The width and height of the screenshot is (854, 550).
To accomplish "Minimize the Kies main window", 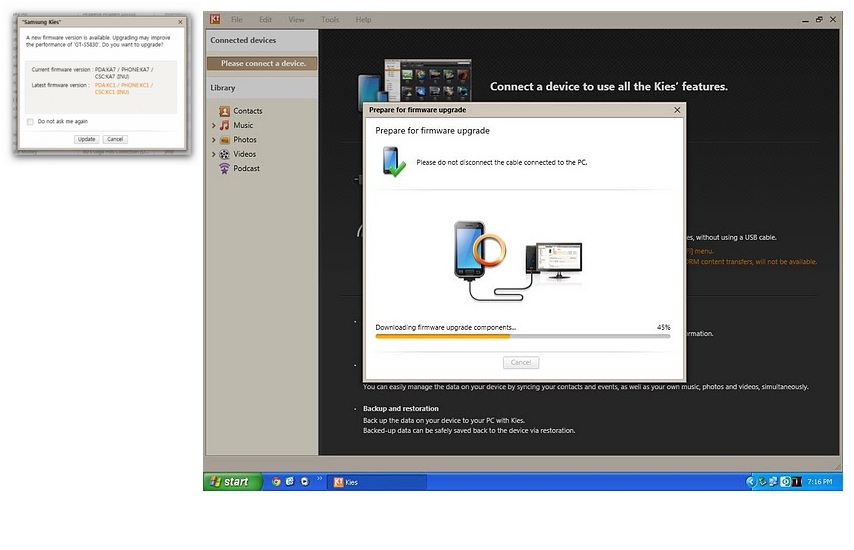I will [x=805, y=20].
